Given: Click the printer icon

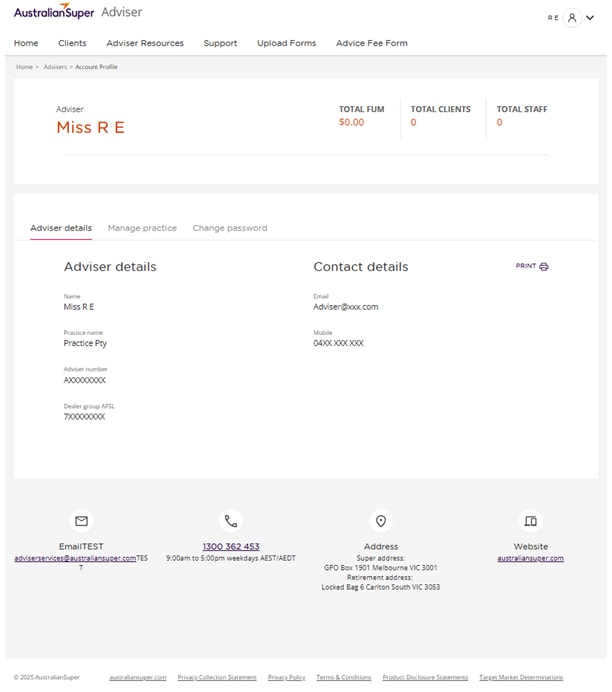Looking at the screenshot, I should tap(544, 267).
